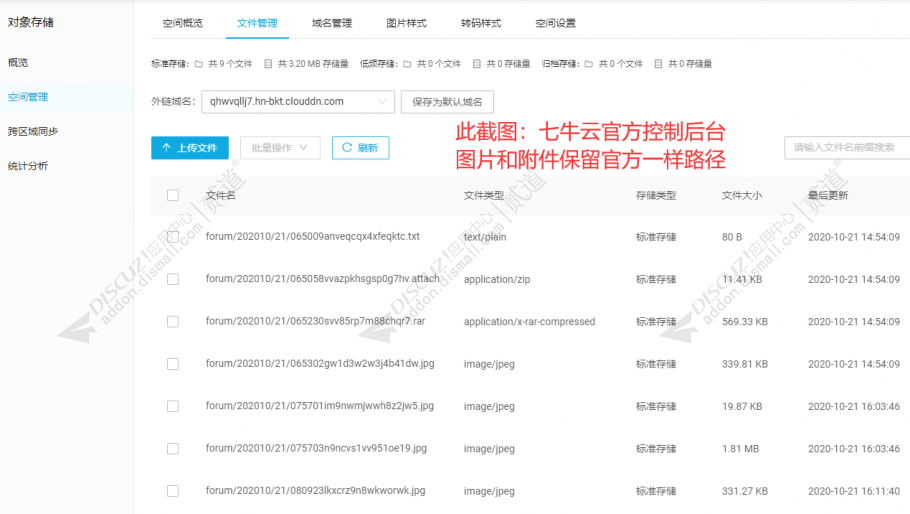Open 统计分析 in the sidebar
The image size is (910, 514).
click(x=28, y=166)
